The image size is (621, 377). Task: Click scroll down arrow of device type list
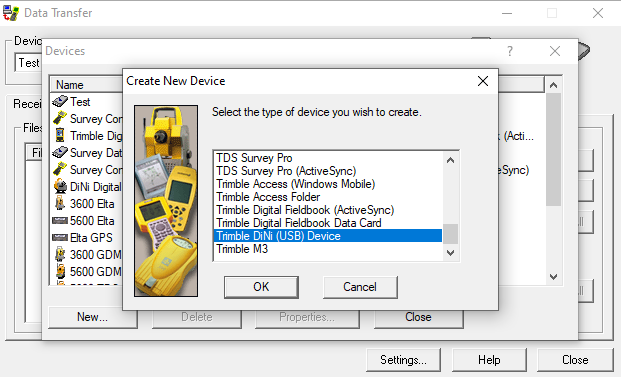click(x=450, y=253)
